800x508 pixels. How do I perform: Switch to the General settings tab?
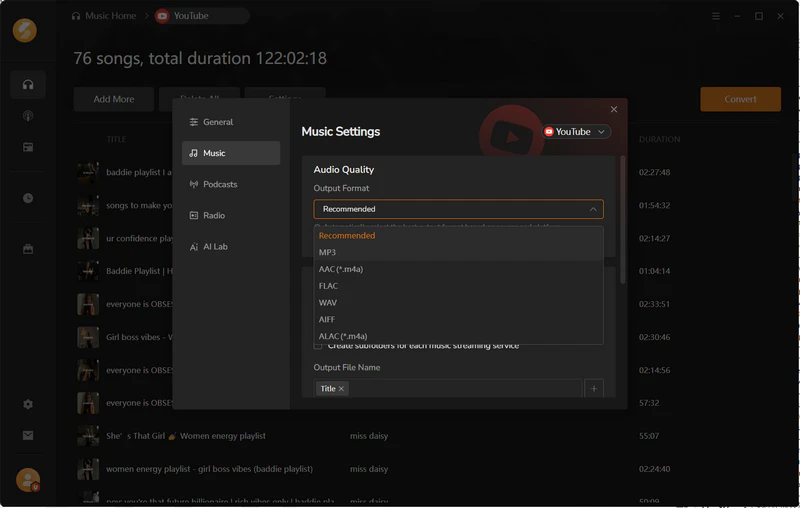231,122
